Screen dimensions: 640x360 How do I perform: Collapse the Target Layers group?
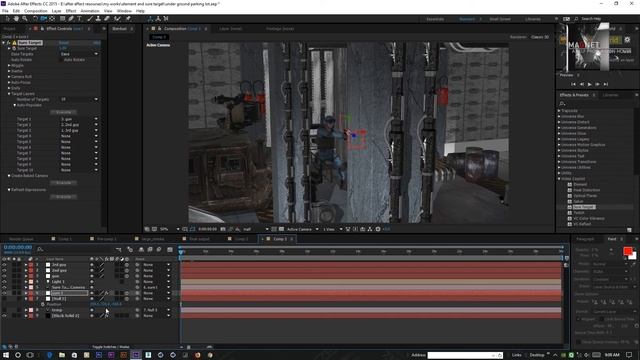(x=9, y=93)
